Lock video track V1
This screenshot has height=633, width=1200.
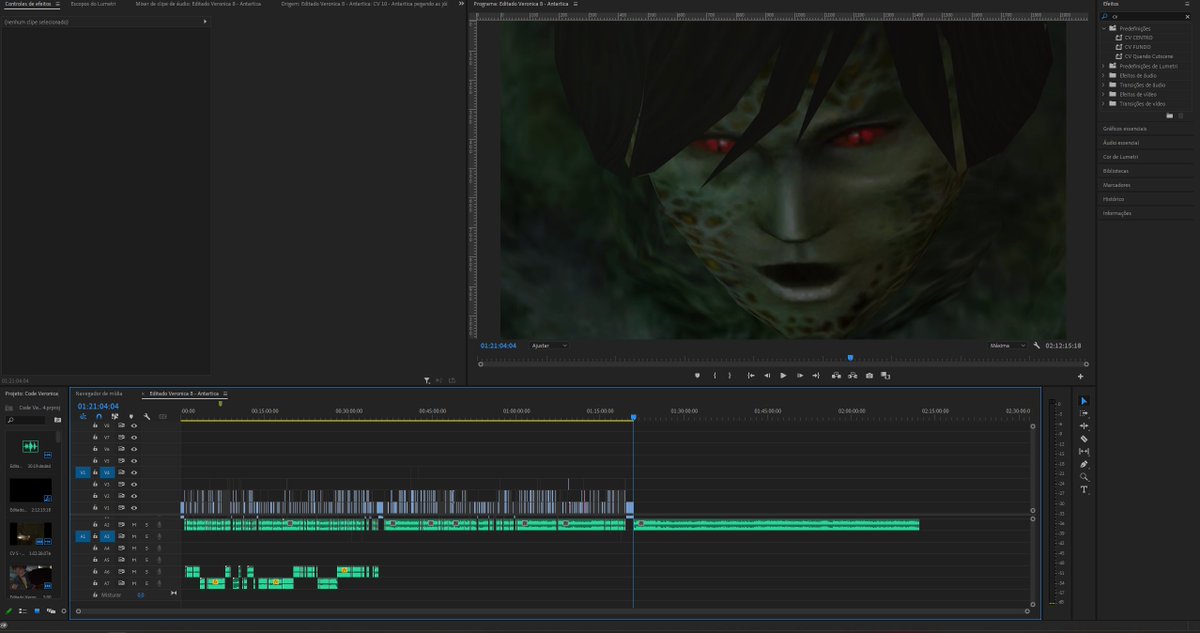pyautogui.click(x=95, y=508)
